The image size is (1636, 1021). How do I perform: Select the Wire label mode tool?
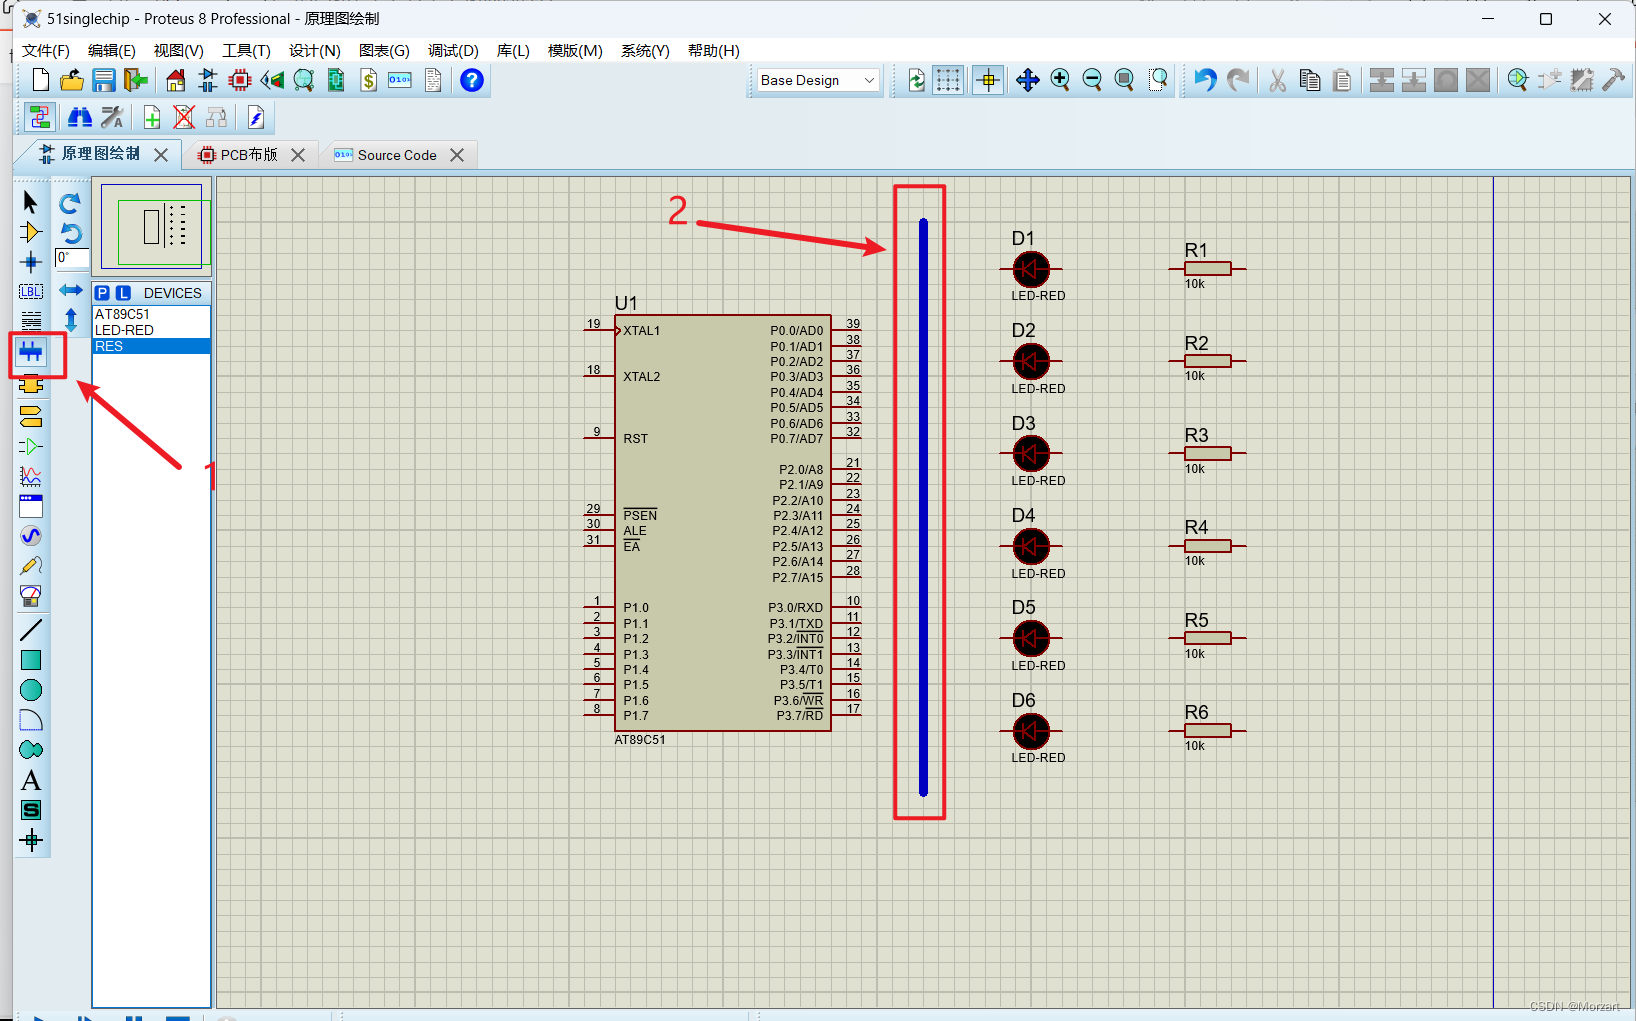30,292
